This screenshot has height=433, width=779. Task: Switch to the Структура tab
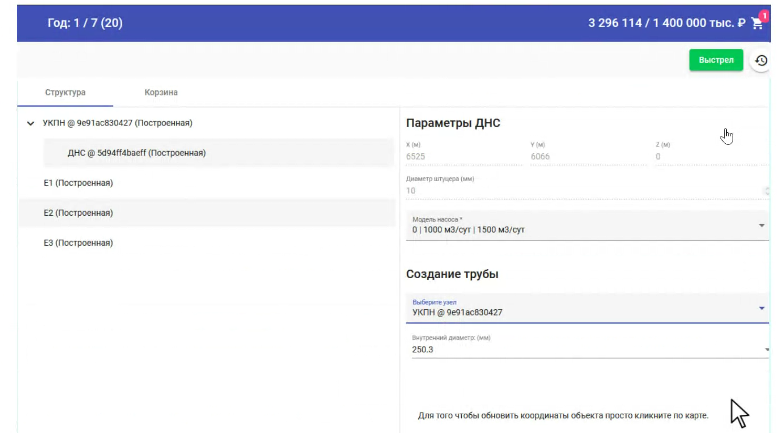[x=65, y=92]
